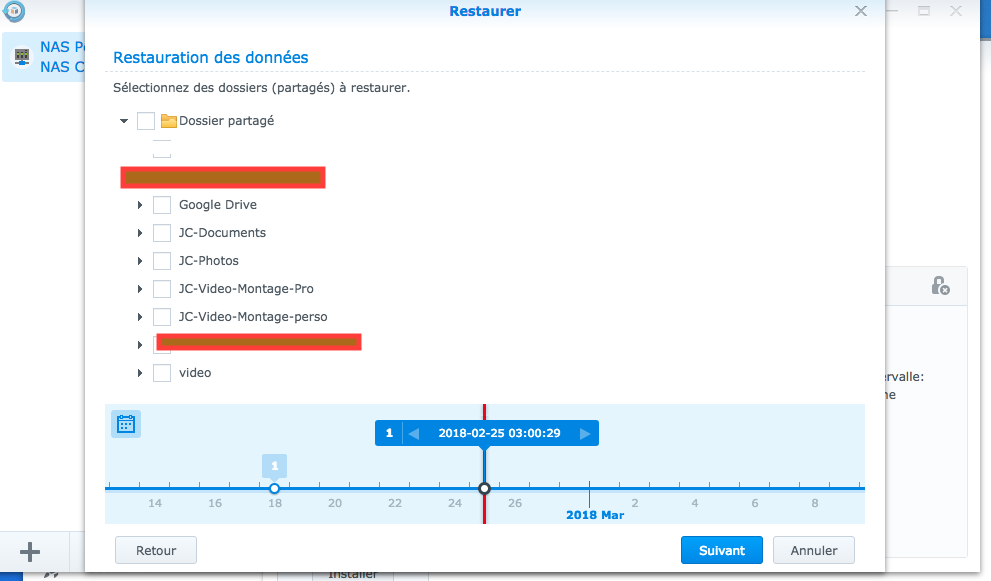The image size is (991, 581).
Task: Expand the video folder
Action: tap(140, 373)
